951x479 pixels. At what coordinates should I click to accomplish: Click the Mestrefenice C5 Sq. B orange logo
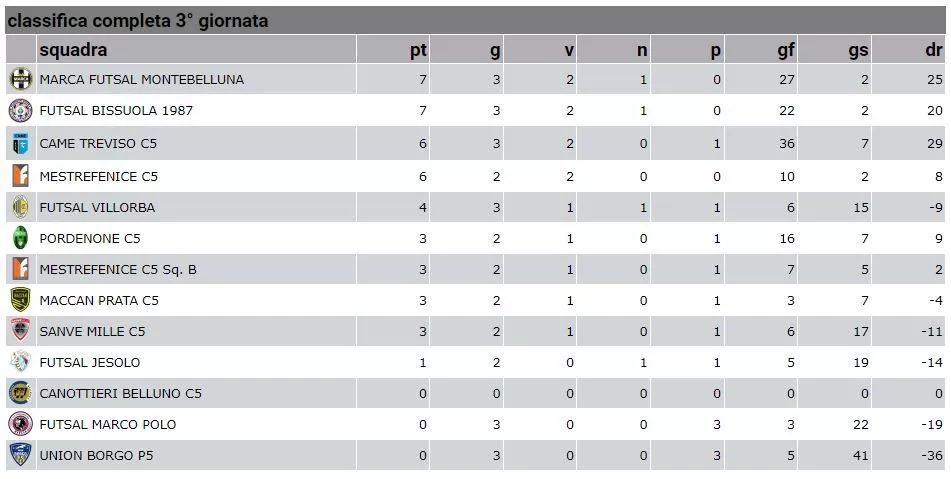pyautogui.click(x=21, y=269)
